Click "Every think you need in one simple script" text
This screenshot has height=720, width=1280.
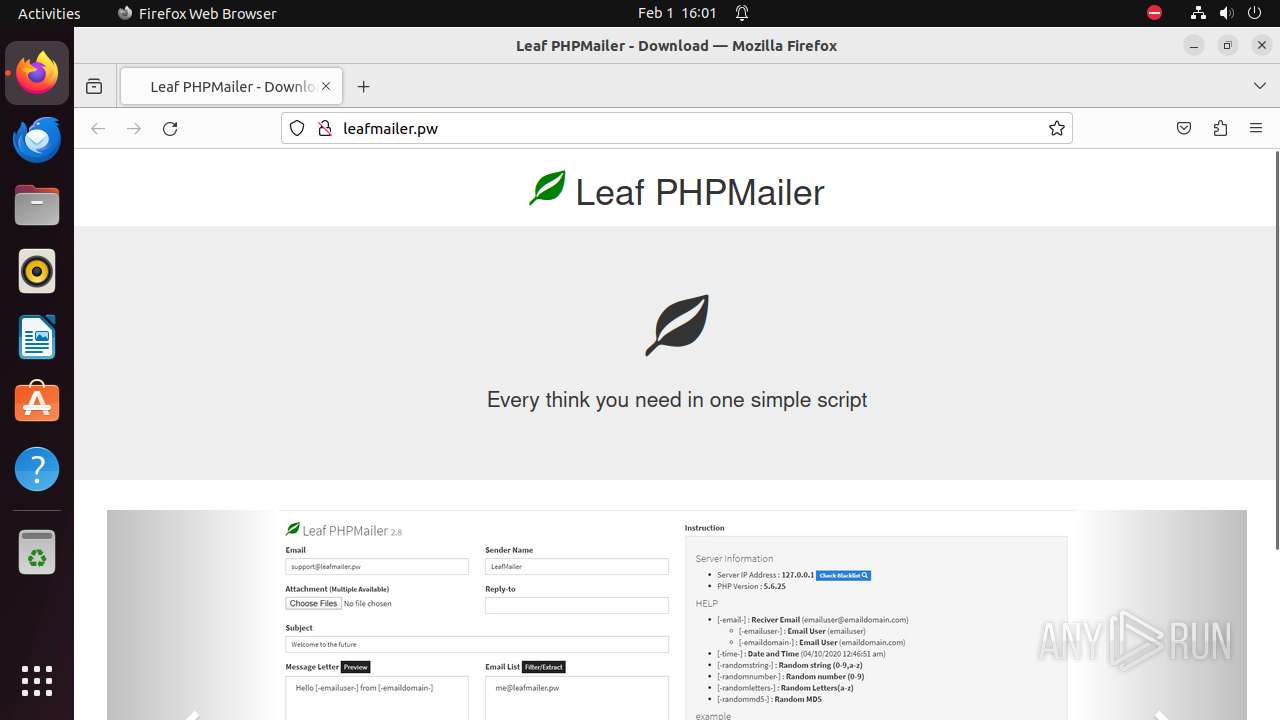(x=677, y=400)
